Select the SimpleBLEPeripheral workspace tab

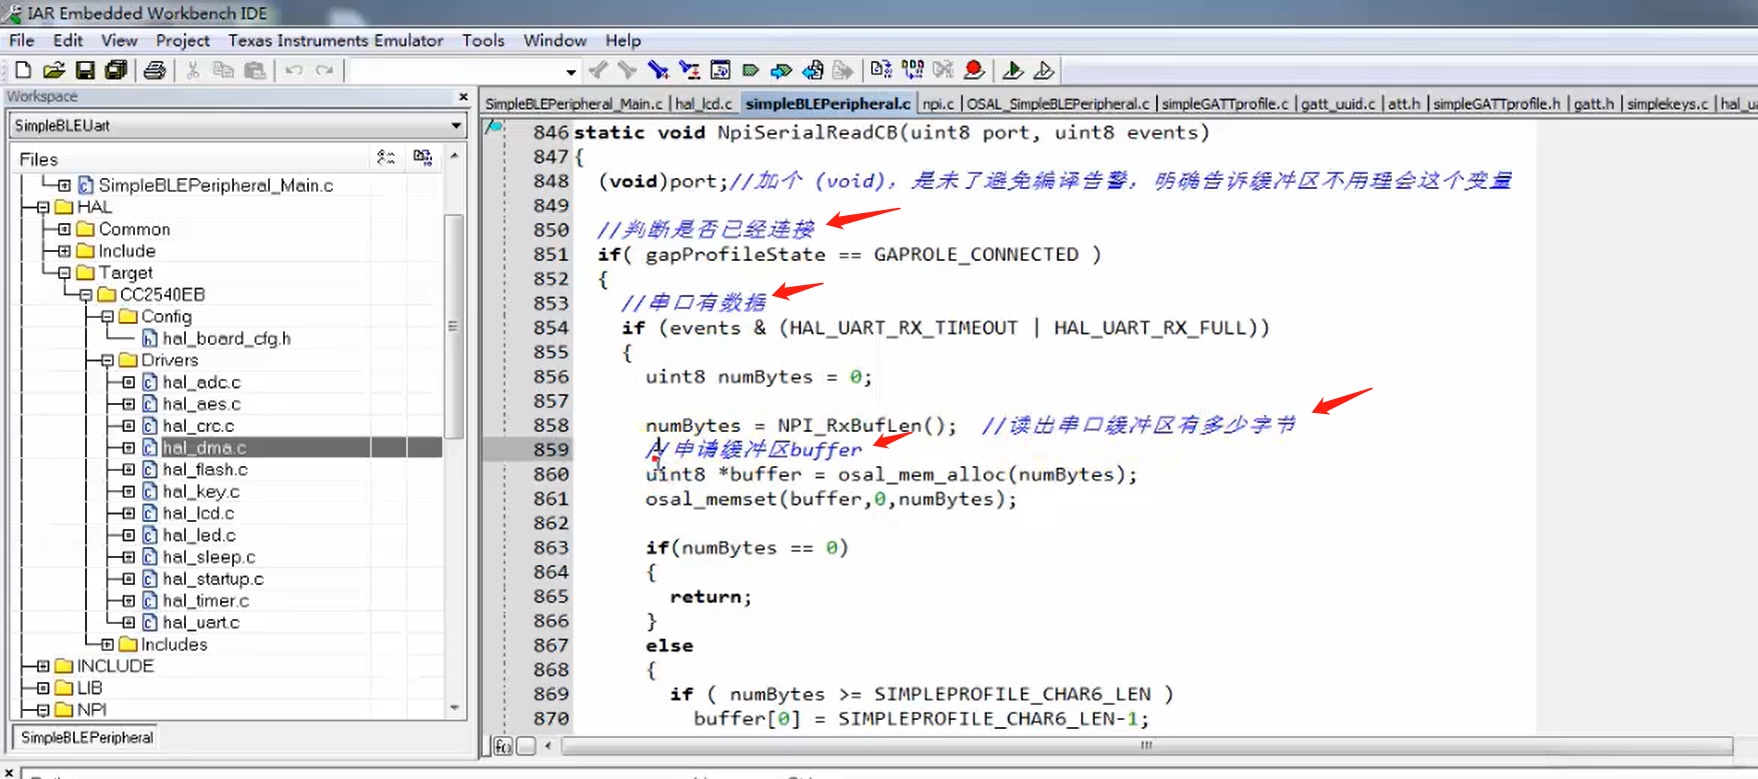(x=87, y=737)
